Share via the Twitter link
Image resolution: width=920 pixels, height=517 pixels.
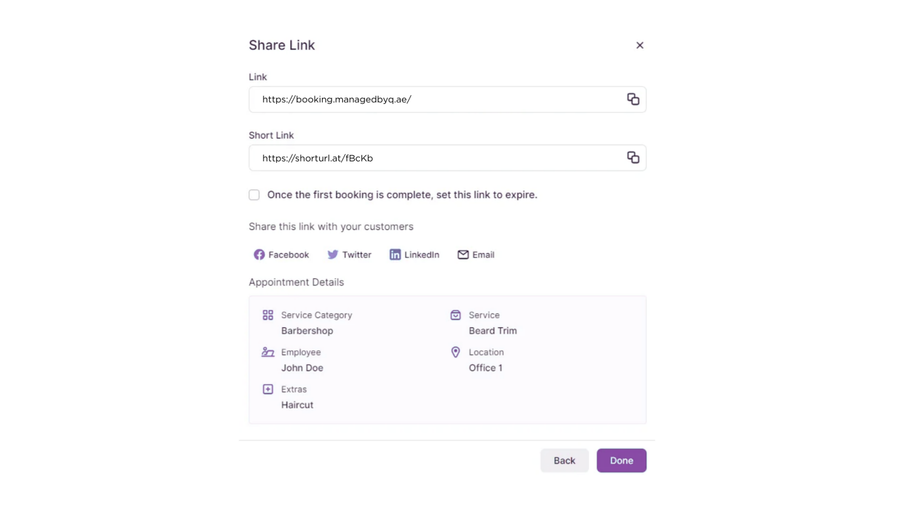pyautogui.click(x=356, y=255)
